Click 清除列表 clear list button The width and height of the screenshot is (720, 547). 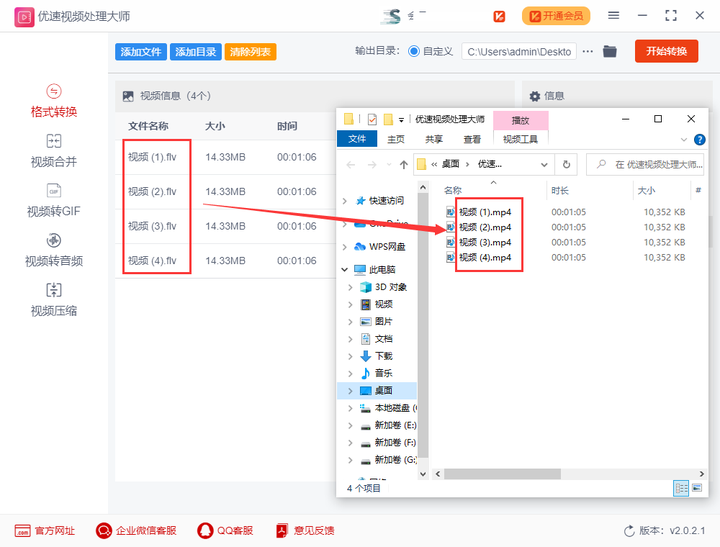tap(250, 52)
